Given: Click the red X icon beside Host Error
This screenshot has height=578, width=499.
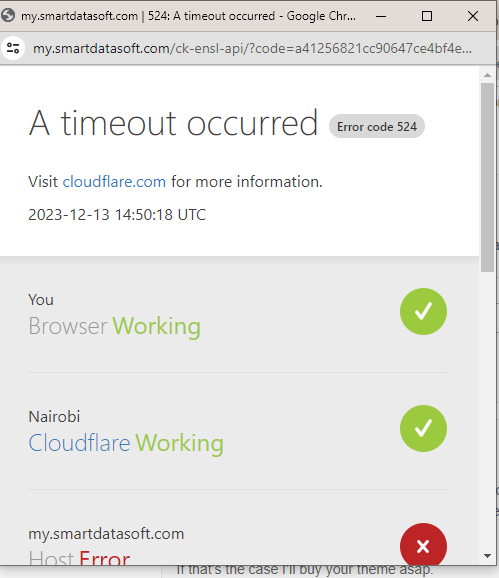Looking at the screenshot, I should (423, 545).
